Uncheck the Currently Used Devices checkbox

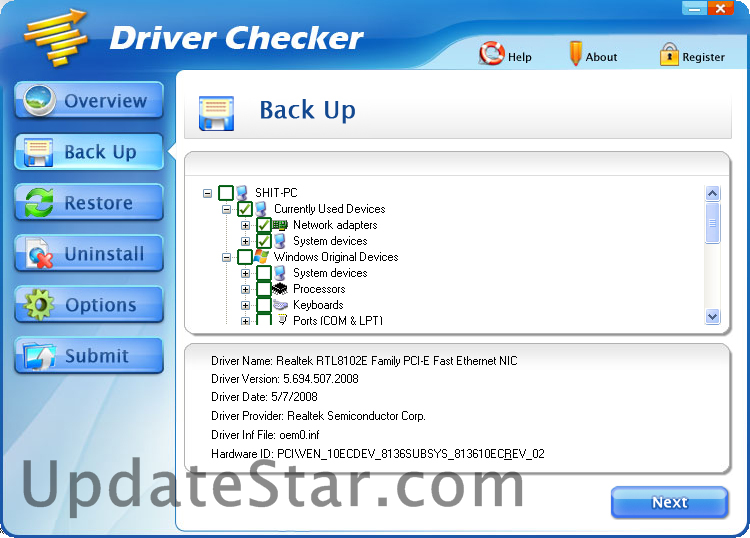pyautogui.click(x=245, y=209)
